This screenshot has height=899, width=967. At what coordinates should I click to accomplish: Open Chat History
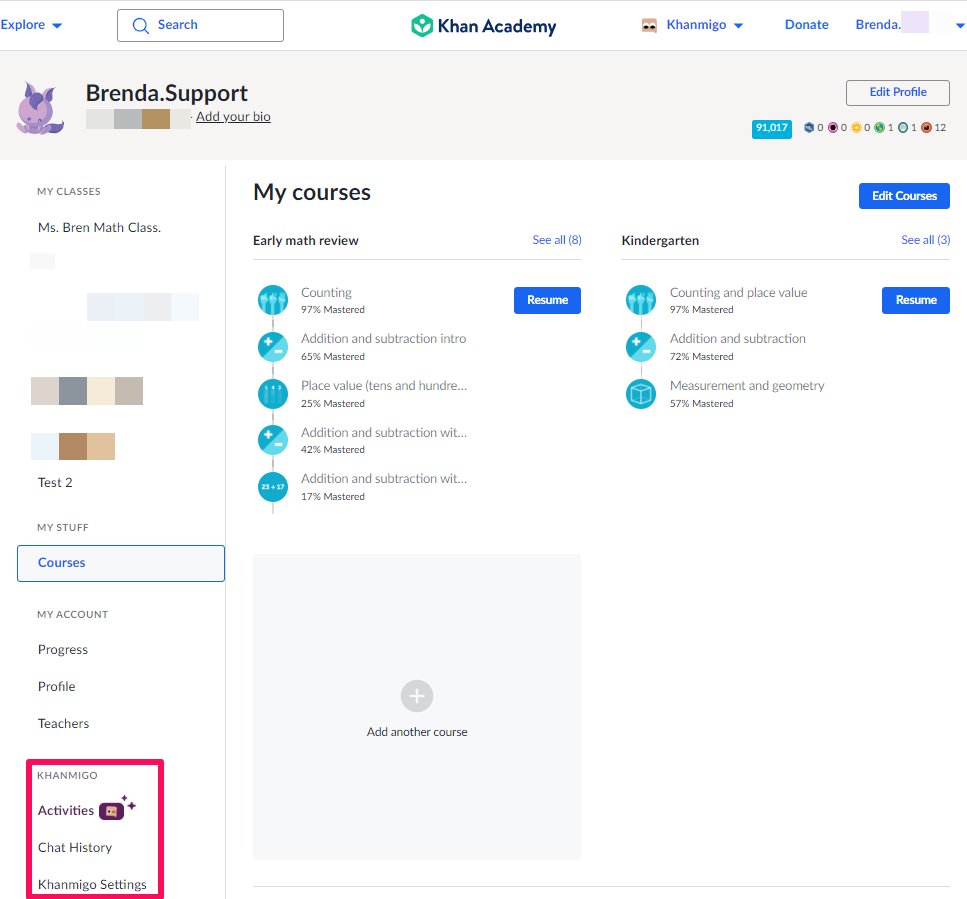pos(75,847)
